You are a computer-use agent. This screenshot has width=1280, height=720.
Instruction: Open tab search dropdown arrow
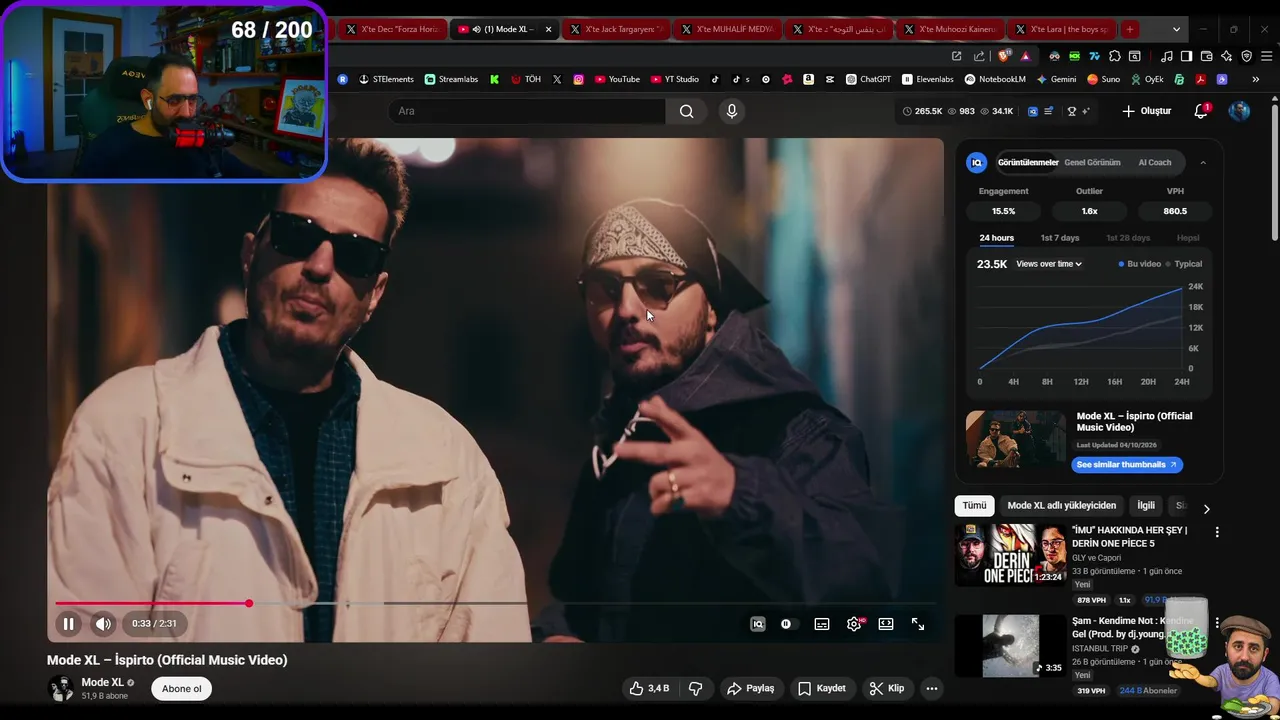click(x=1177, y=29)
